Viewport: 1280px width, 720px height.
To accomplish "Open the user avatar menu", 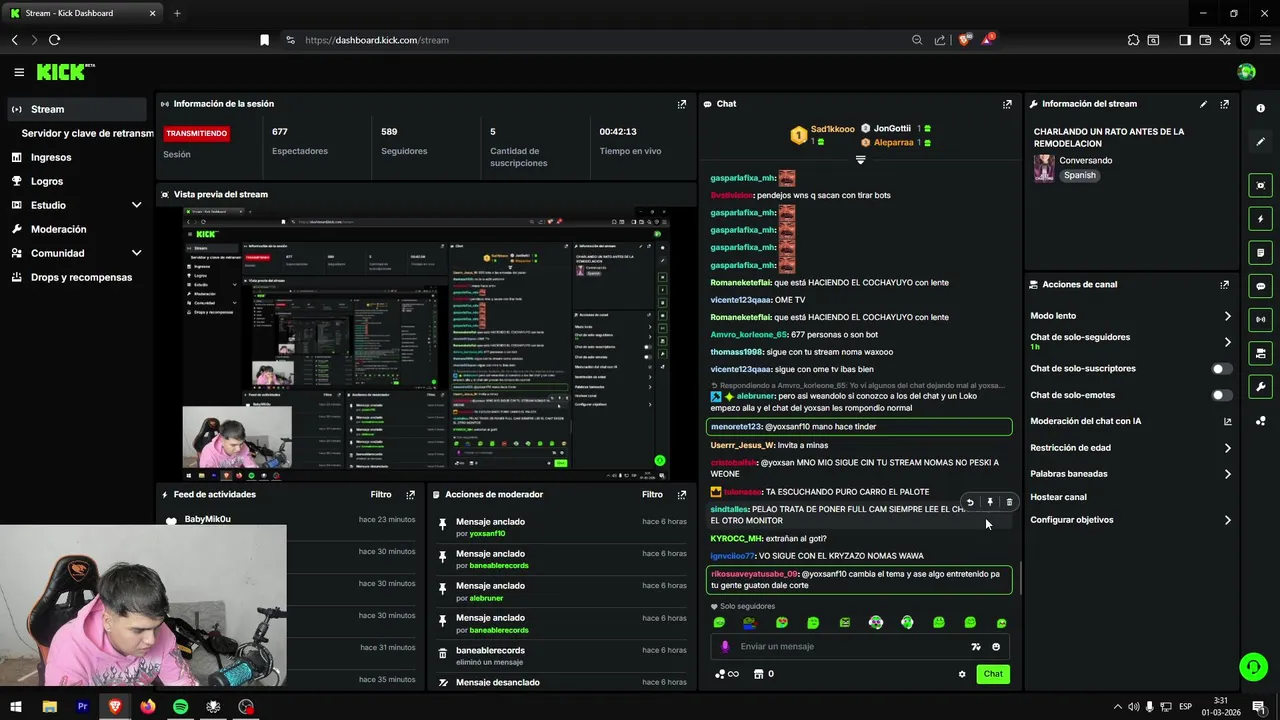I will 1246,72.
